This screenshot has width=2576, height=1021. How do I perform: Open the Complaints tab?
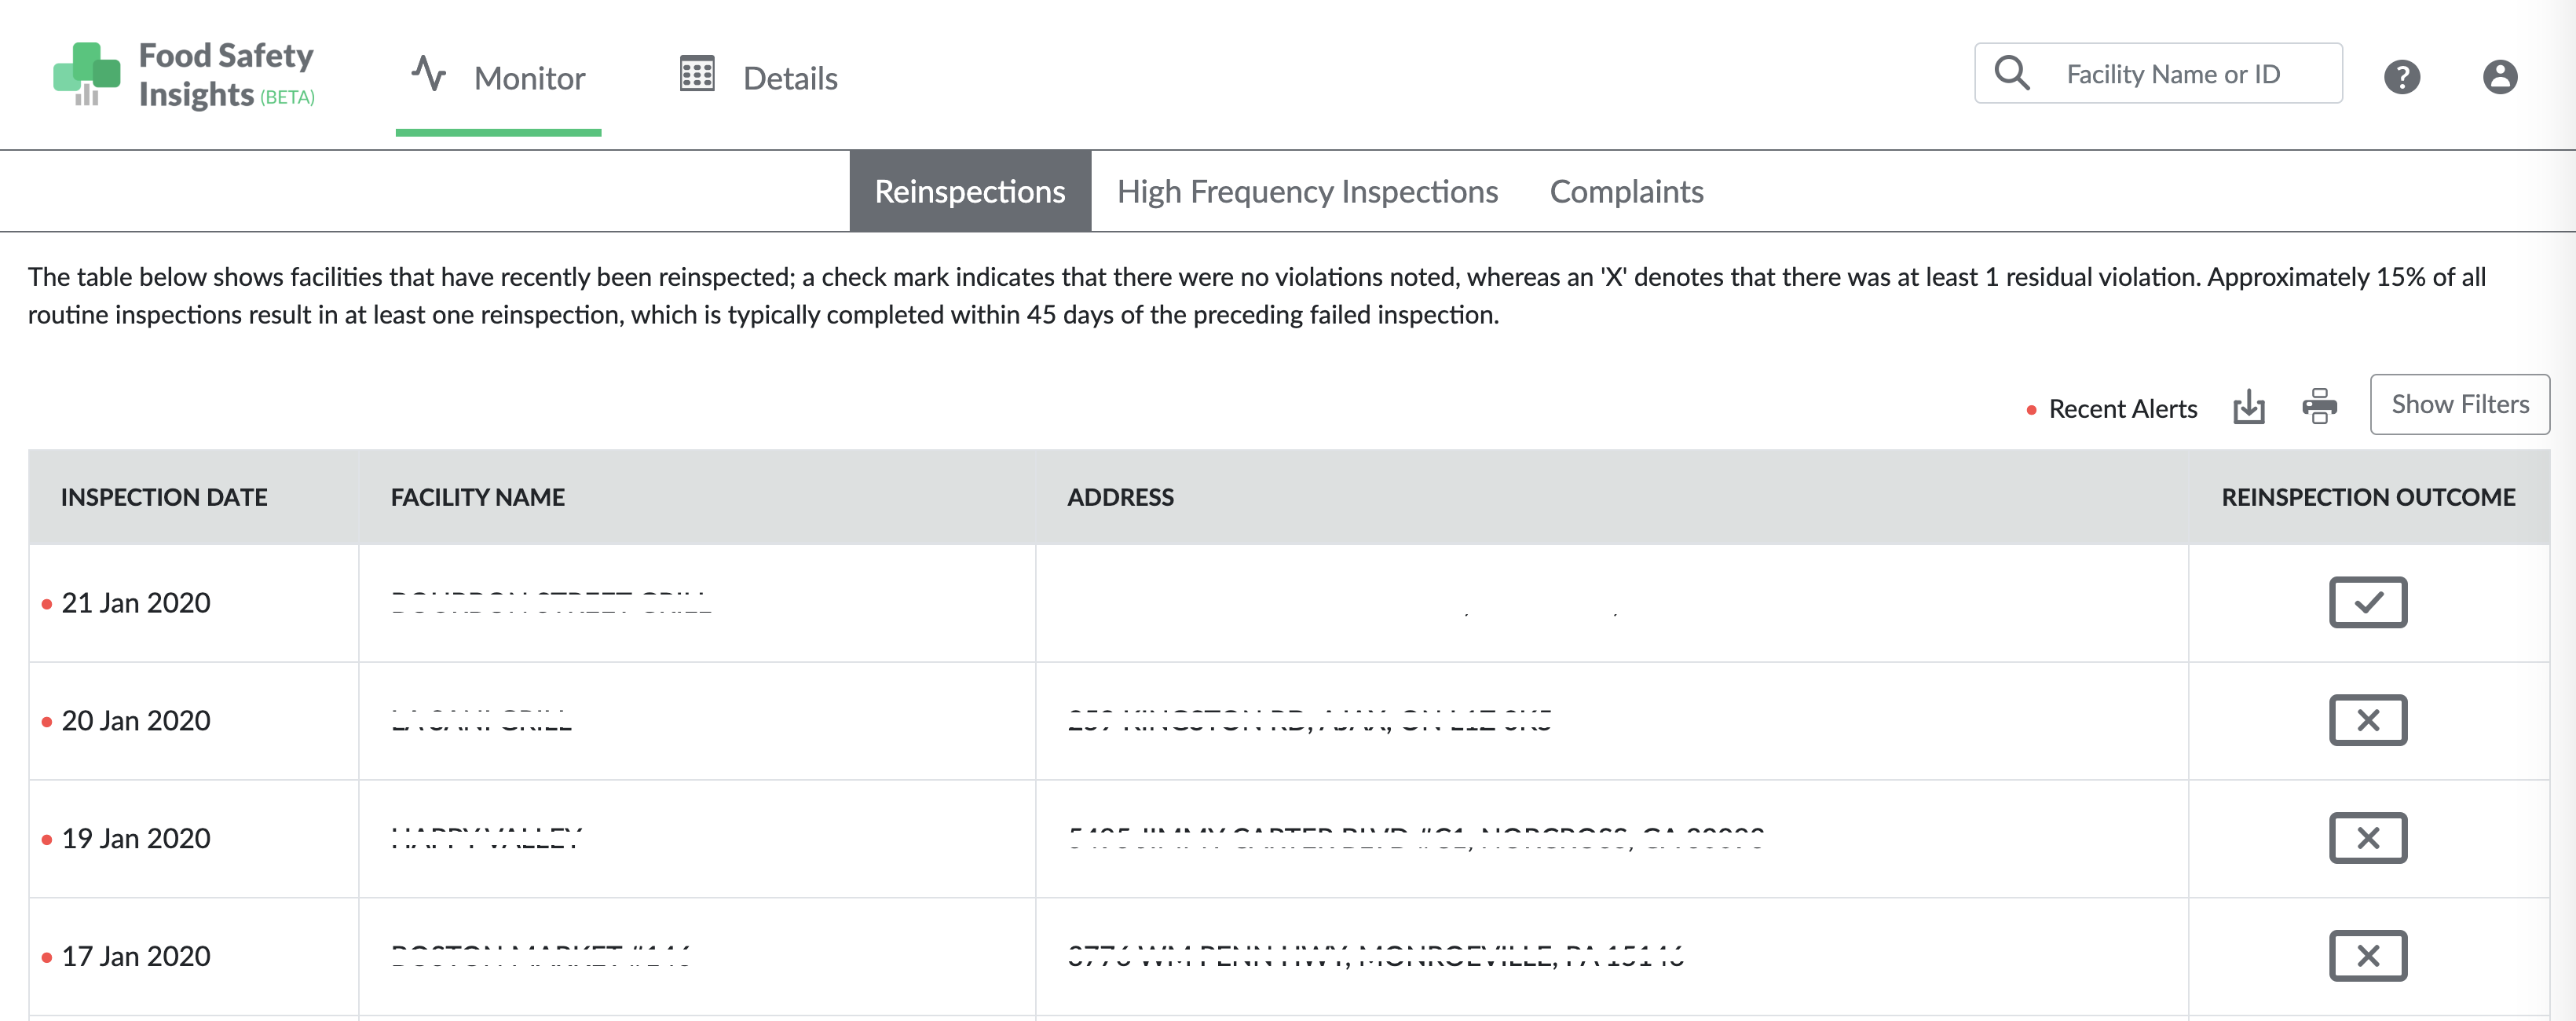pyautogui.click(x=1625, y=191)
